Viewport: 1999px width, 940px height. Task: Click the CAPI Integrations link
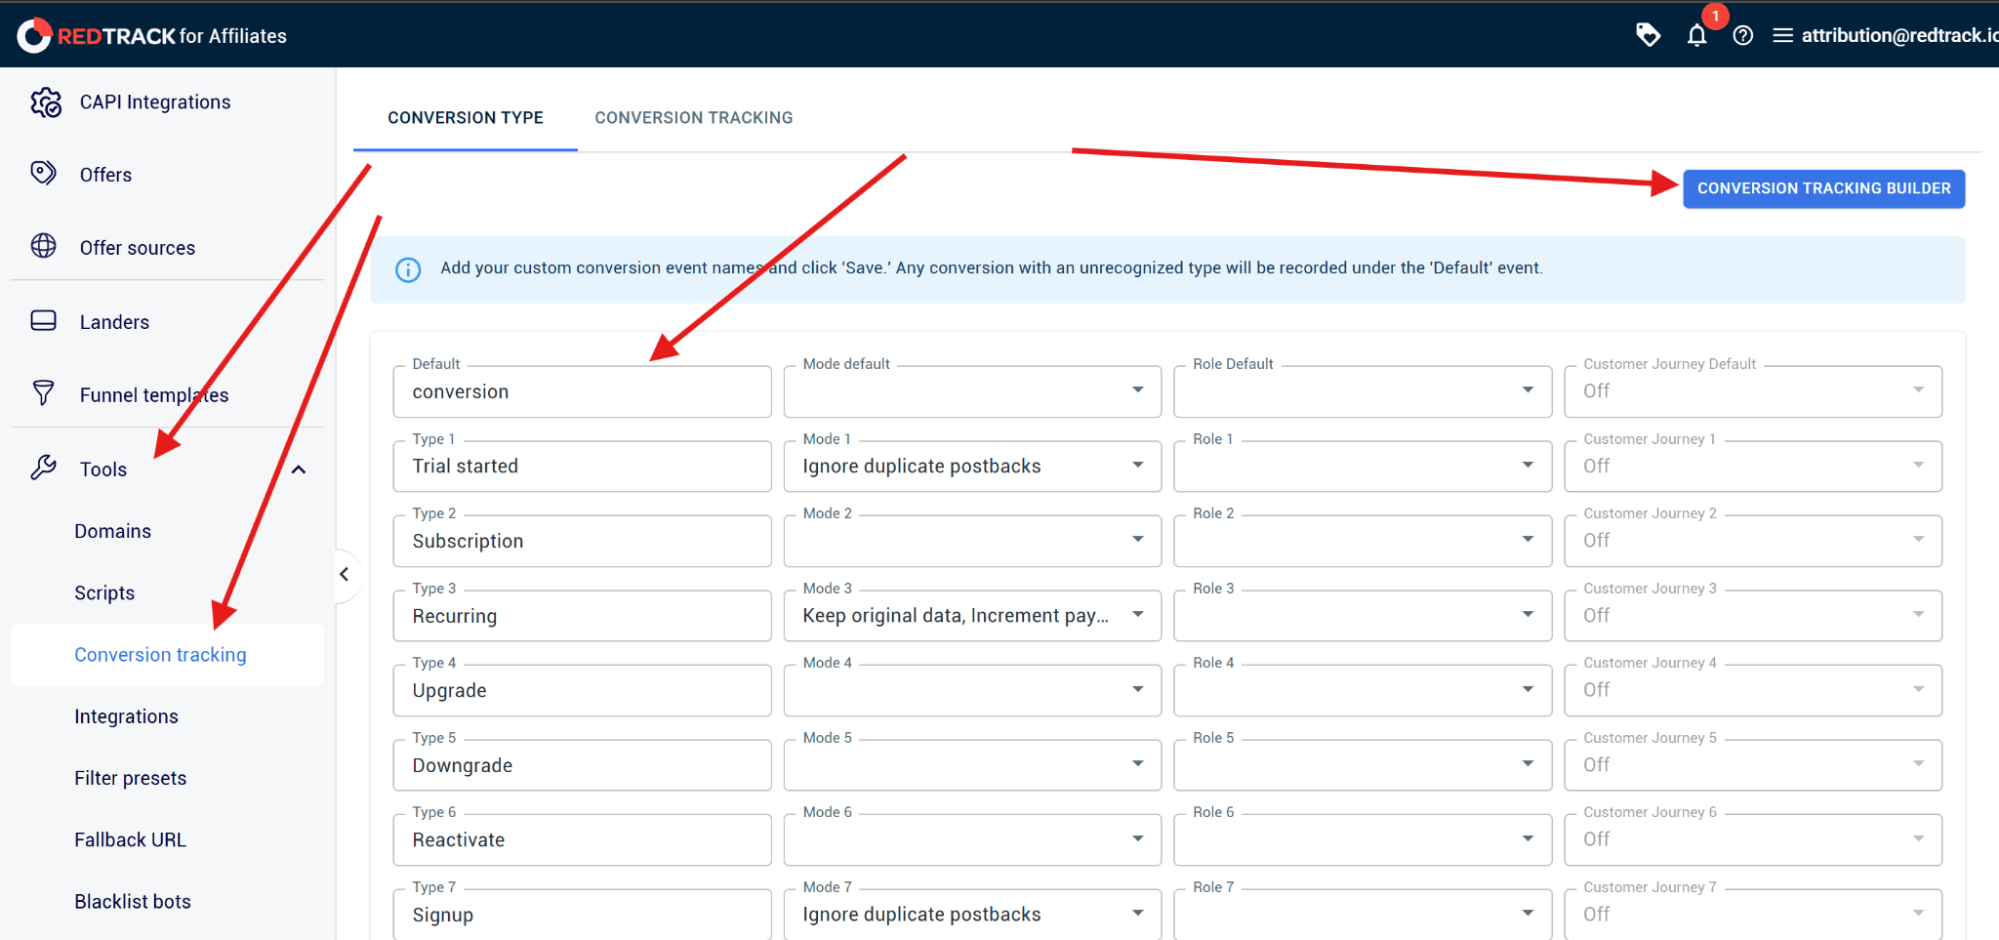[x=155, y=102]
